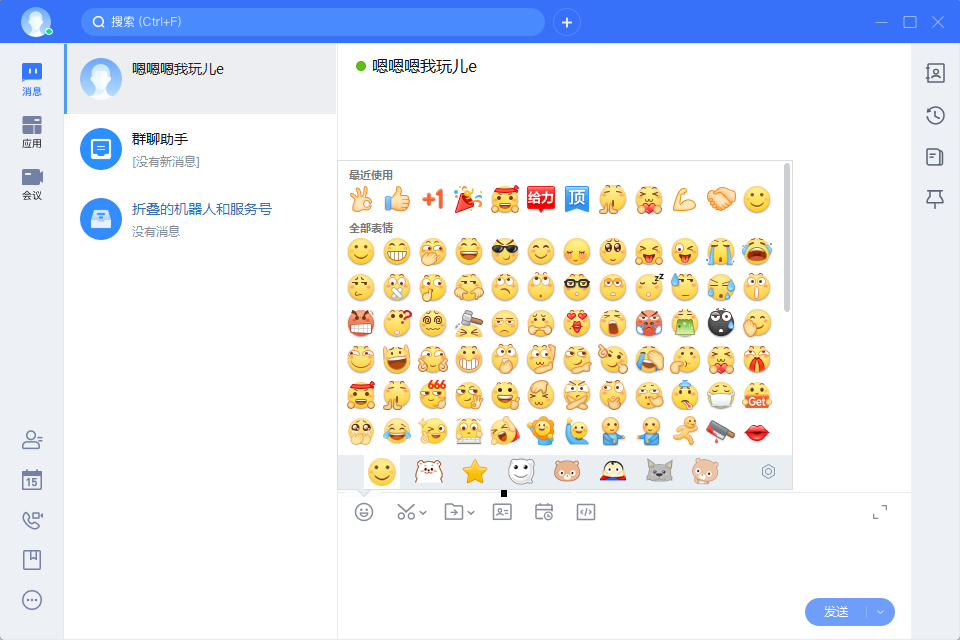The height and width of the screenshot is (640, 960).
Task: Select the default yellow smiley emoji tab
Action: pyautogui.click(x=381, y=472)
